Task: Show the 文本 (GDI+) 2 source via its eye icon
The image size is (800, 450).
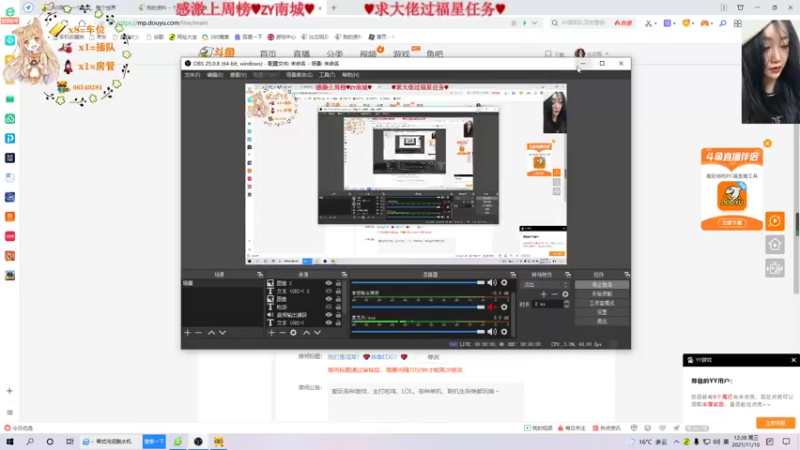Action: coord(329,291)
